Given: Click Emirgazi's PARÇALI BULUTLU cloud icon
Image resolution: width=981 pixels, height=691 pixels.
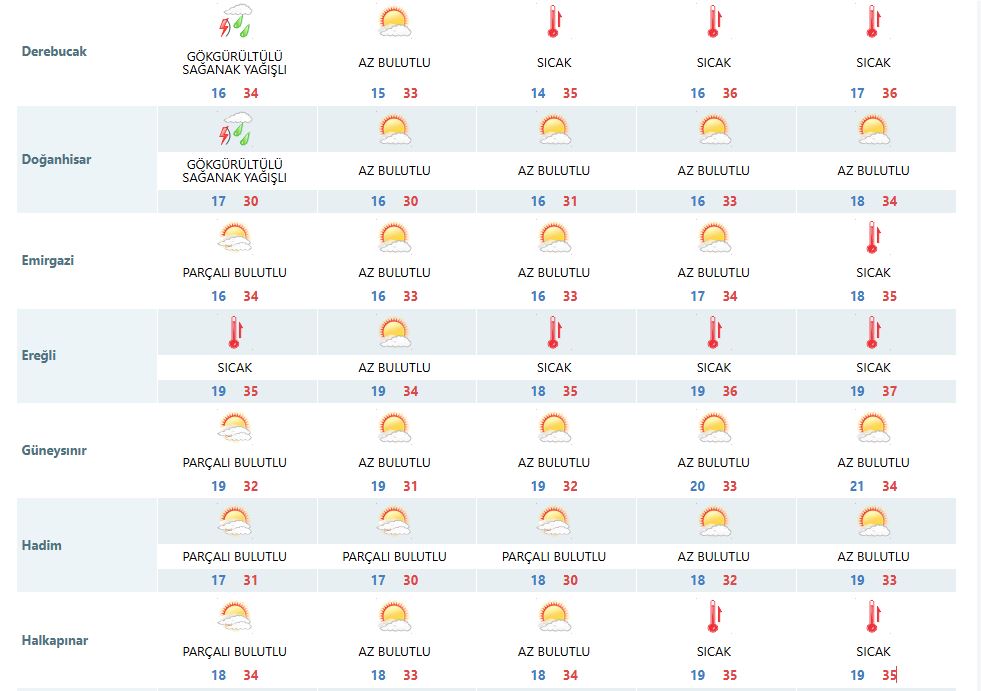Looking at the screenshot, I should point(235,238).
